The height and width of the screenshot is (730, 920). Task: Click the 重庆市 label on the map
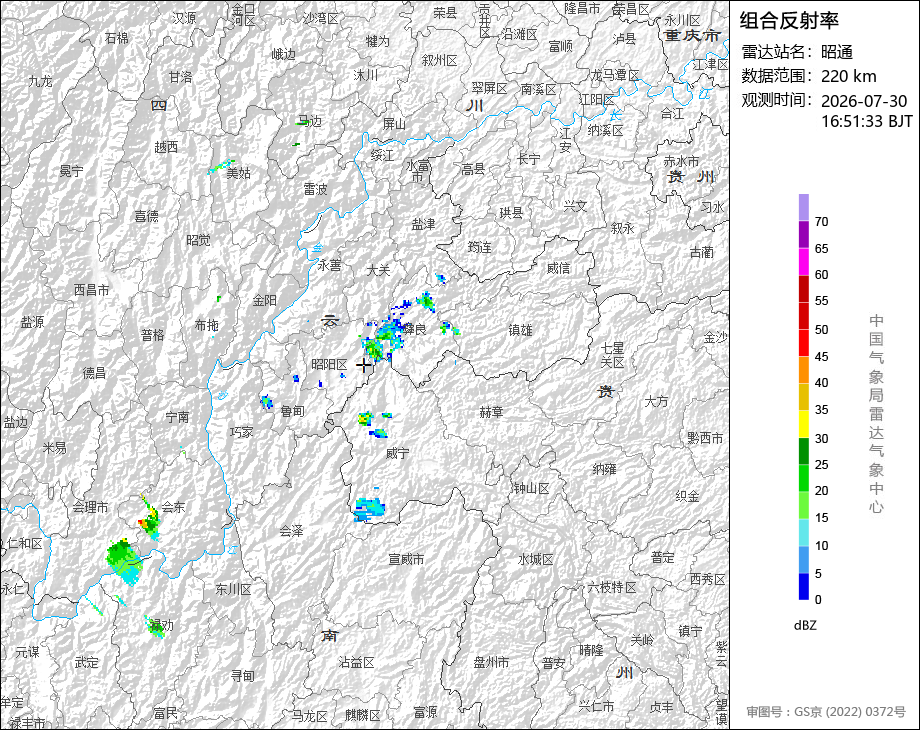[692, 35]
